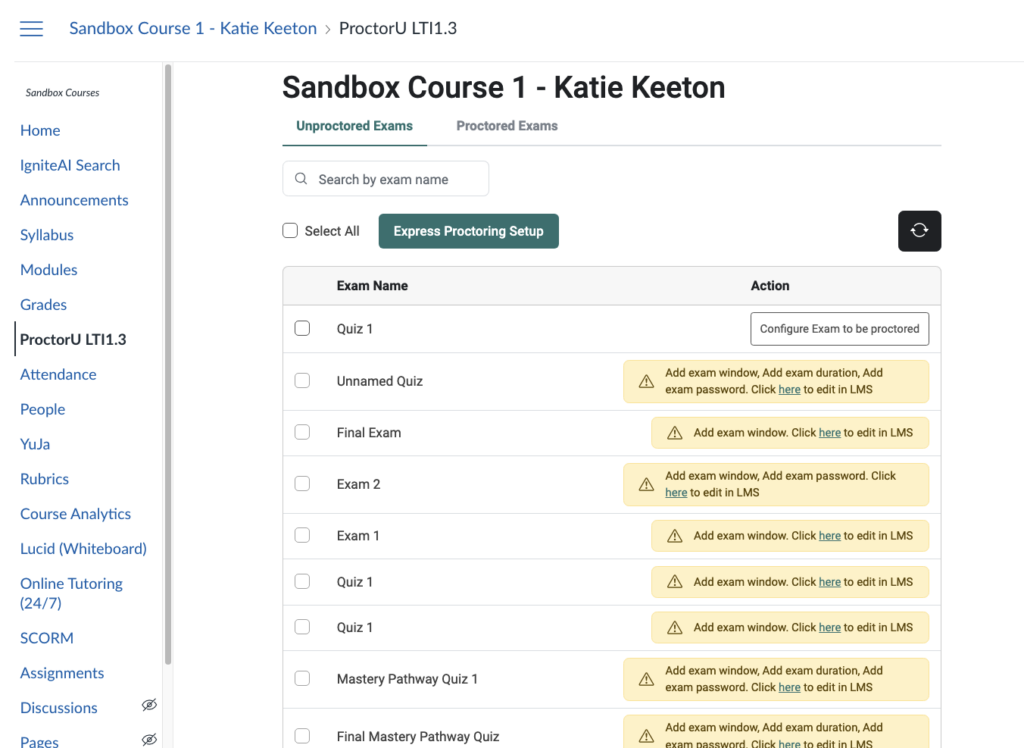Check the Mastery Pathway Quiz 1 checkbox
This screenshot has width=1024, height=748.
(x=302, y=678)
